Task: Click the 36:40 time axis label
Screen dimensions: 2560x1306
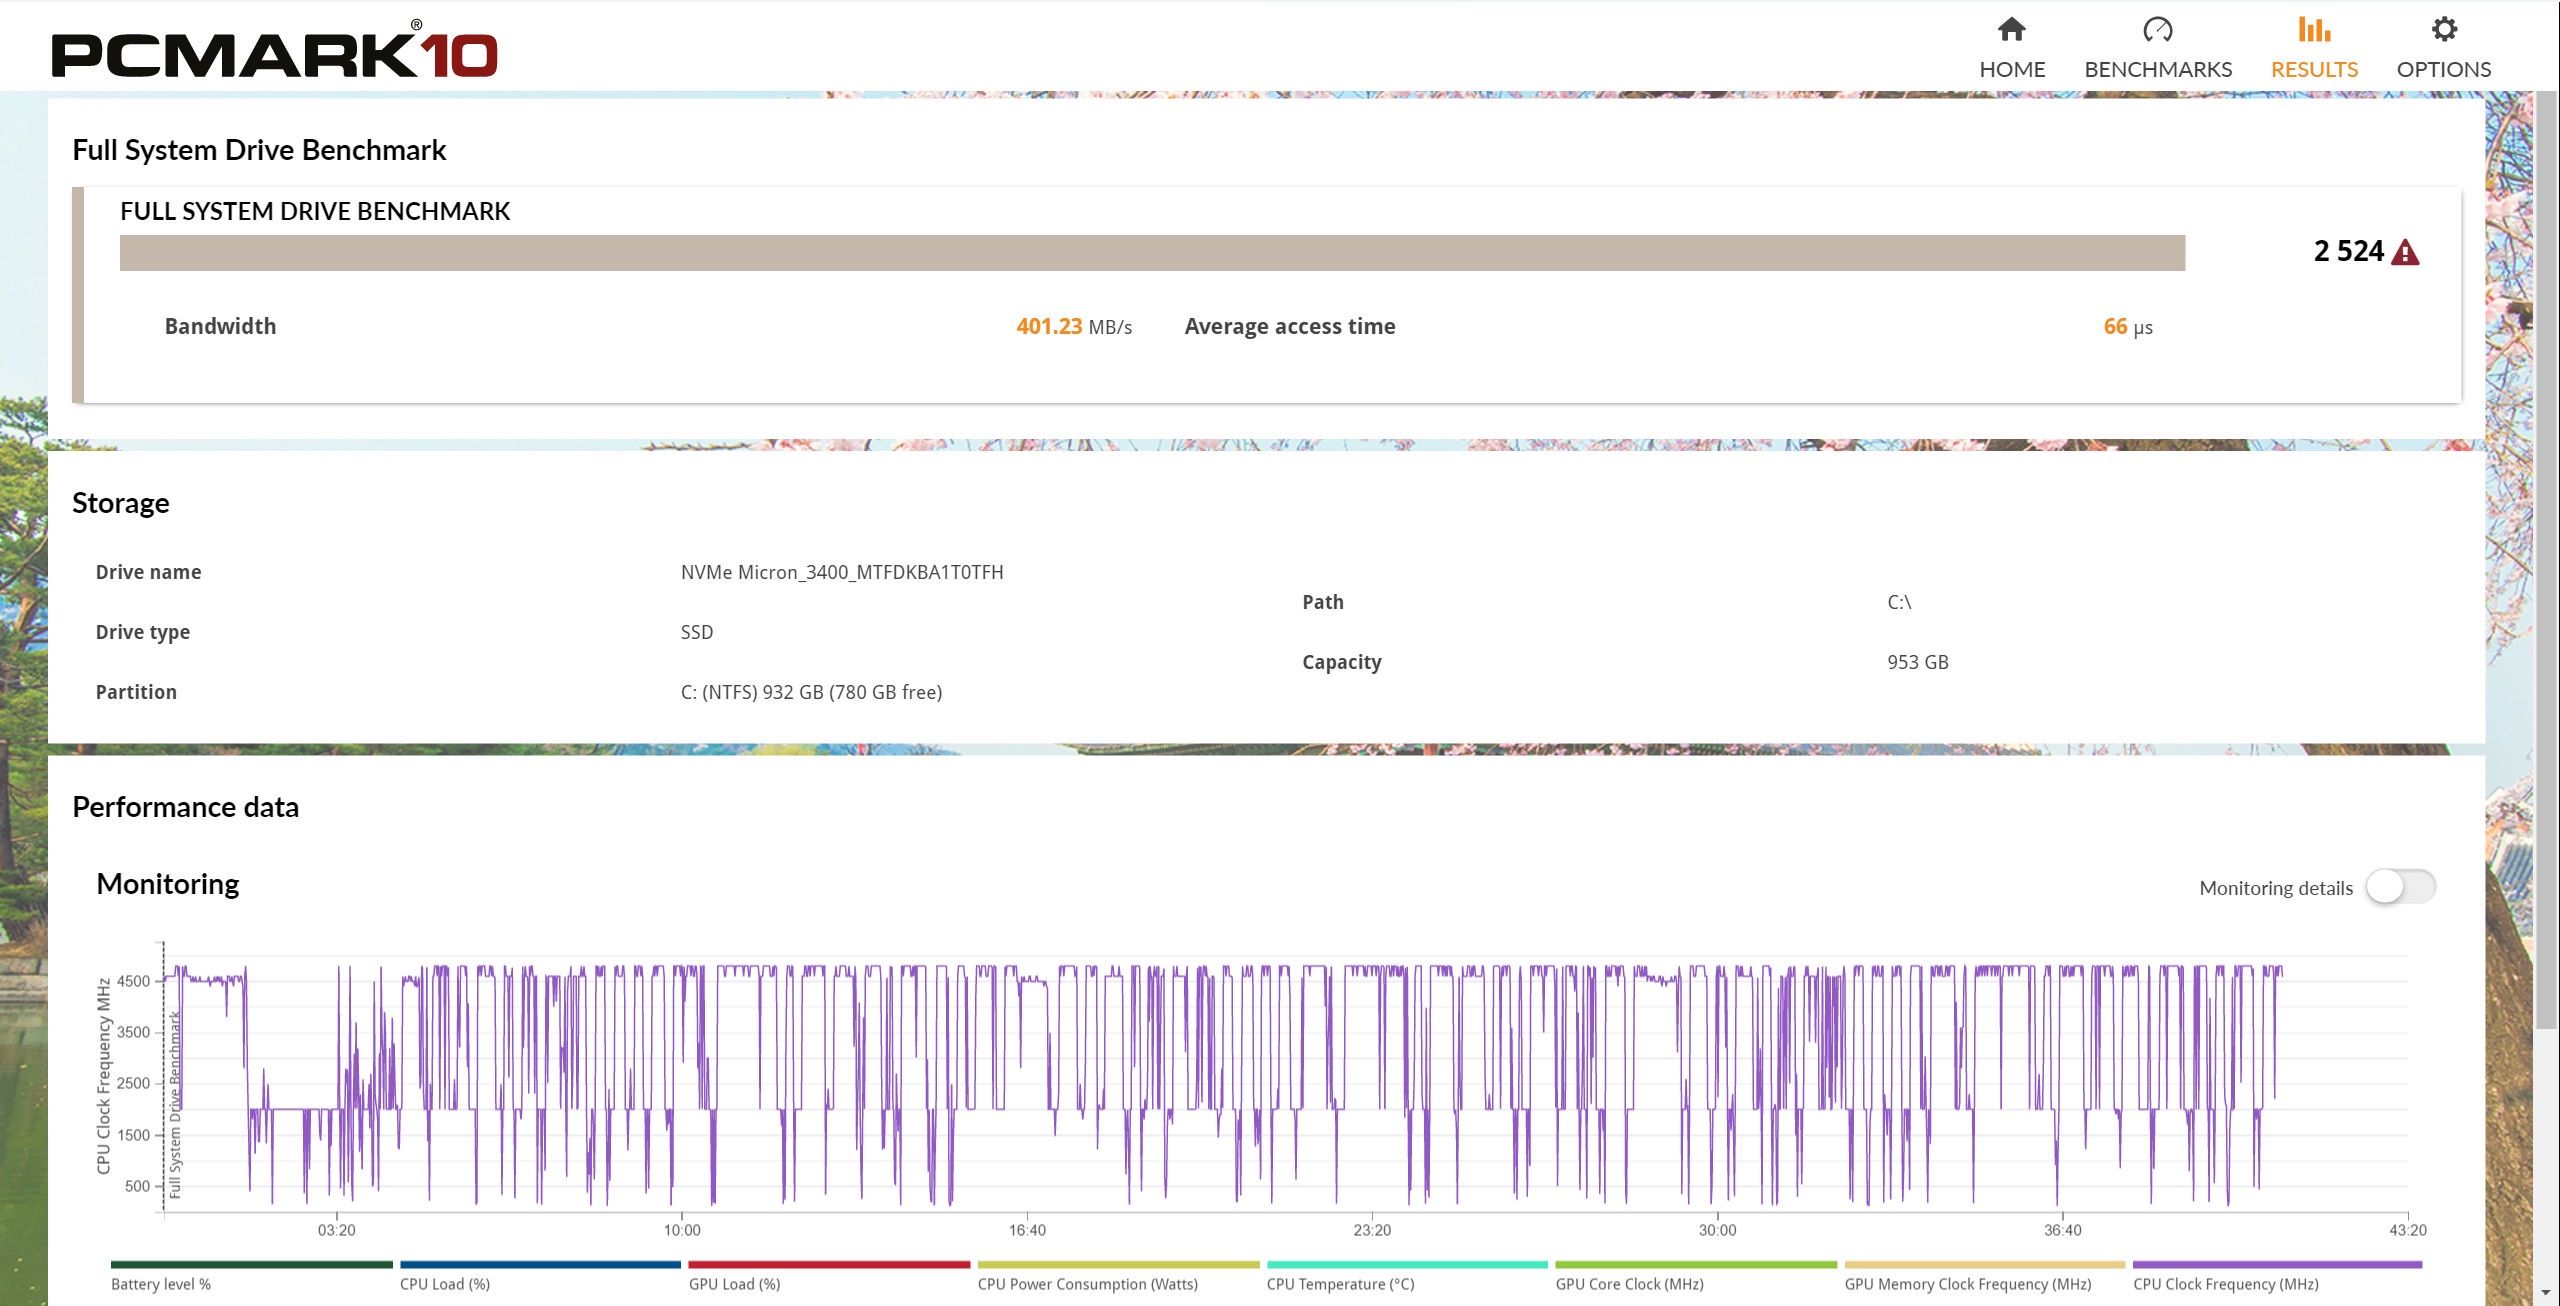Action: (x=2062, y=1230)
